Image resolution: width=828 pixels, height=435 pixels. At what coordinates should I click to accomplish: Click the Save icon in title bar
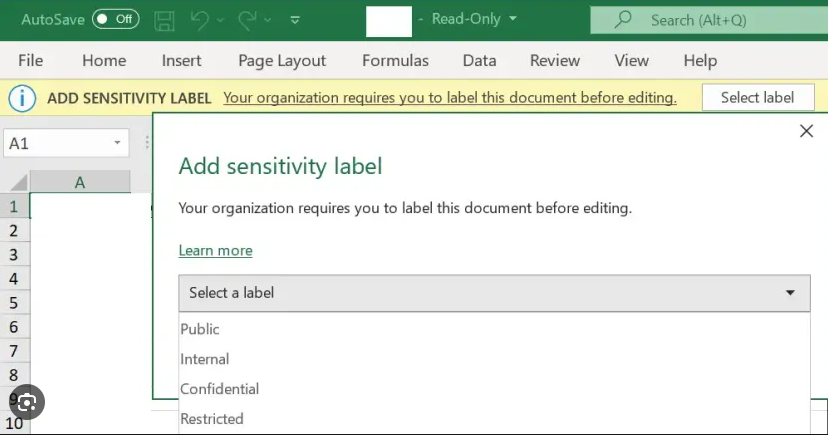[164, 21]
